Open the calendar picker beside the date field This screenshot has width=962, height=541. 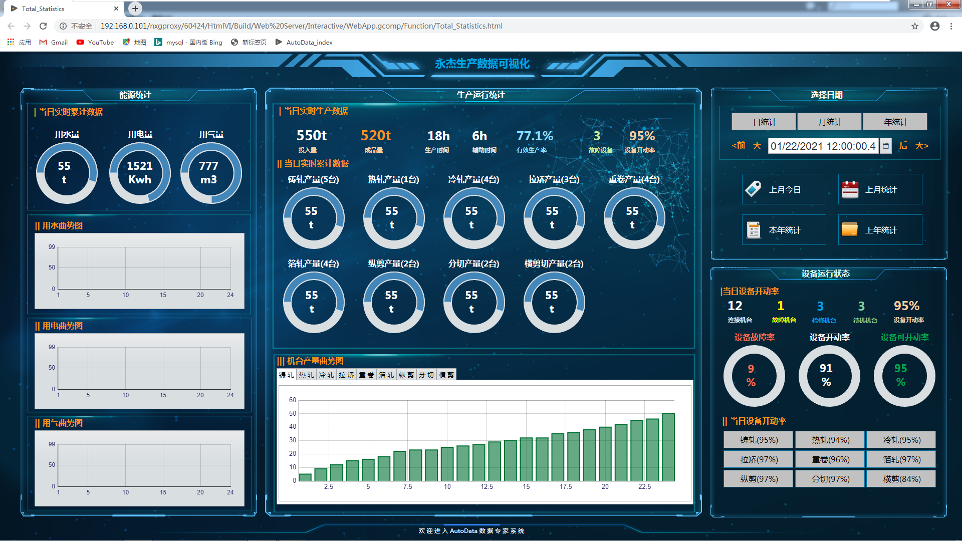tap(886, 146)
